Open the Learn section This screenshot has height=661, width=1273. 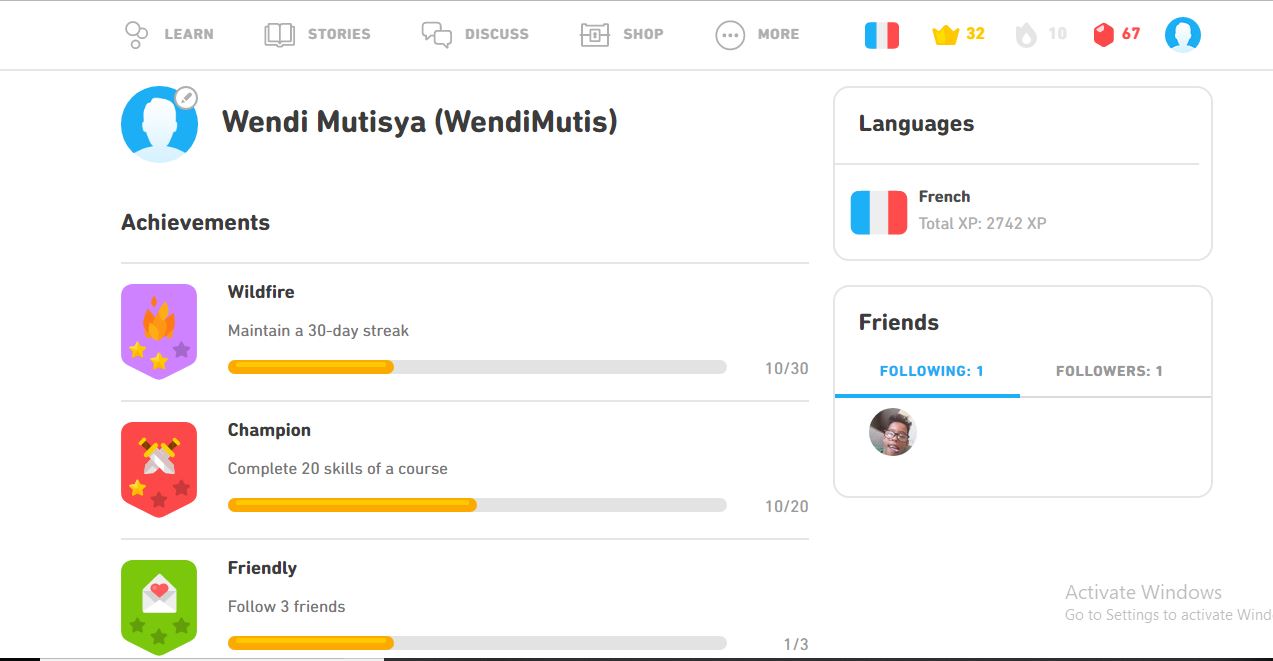click(x=169, y=34)
